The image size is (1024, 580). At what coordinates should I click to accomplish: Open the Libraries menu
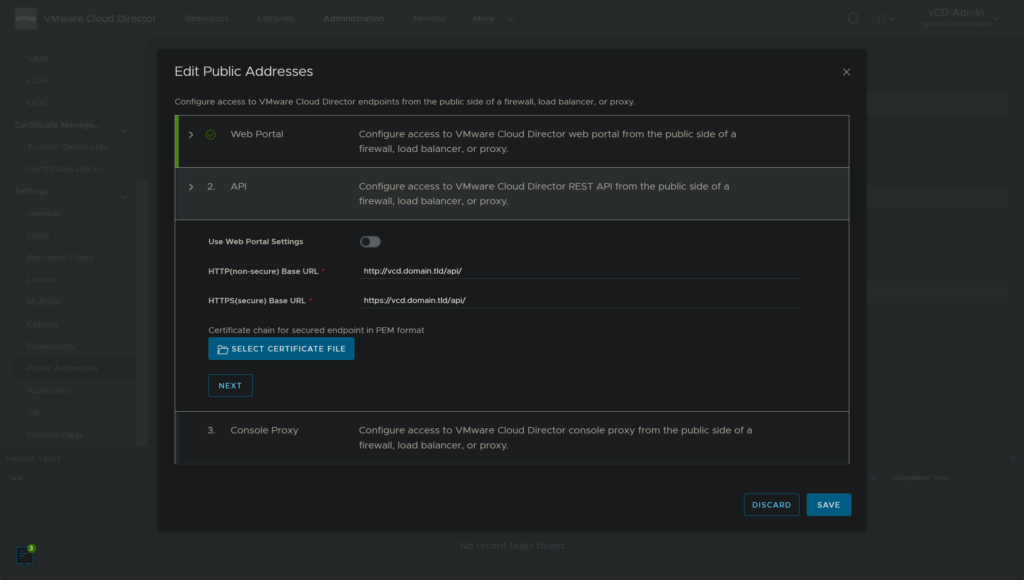pyautogui.click(x=276, y=18)
